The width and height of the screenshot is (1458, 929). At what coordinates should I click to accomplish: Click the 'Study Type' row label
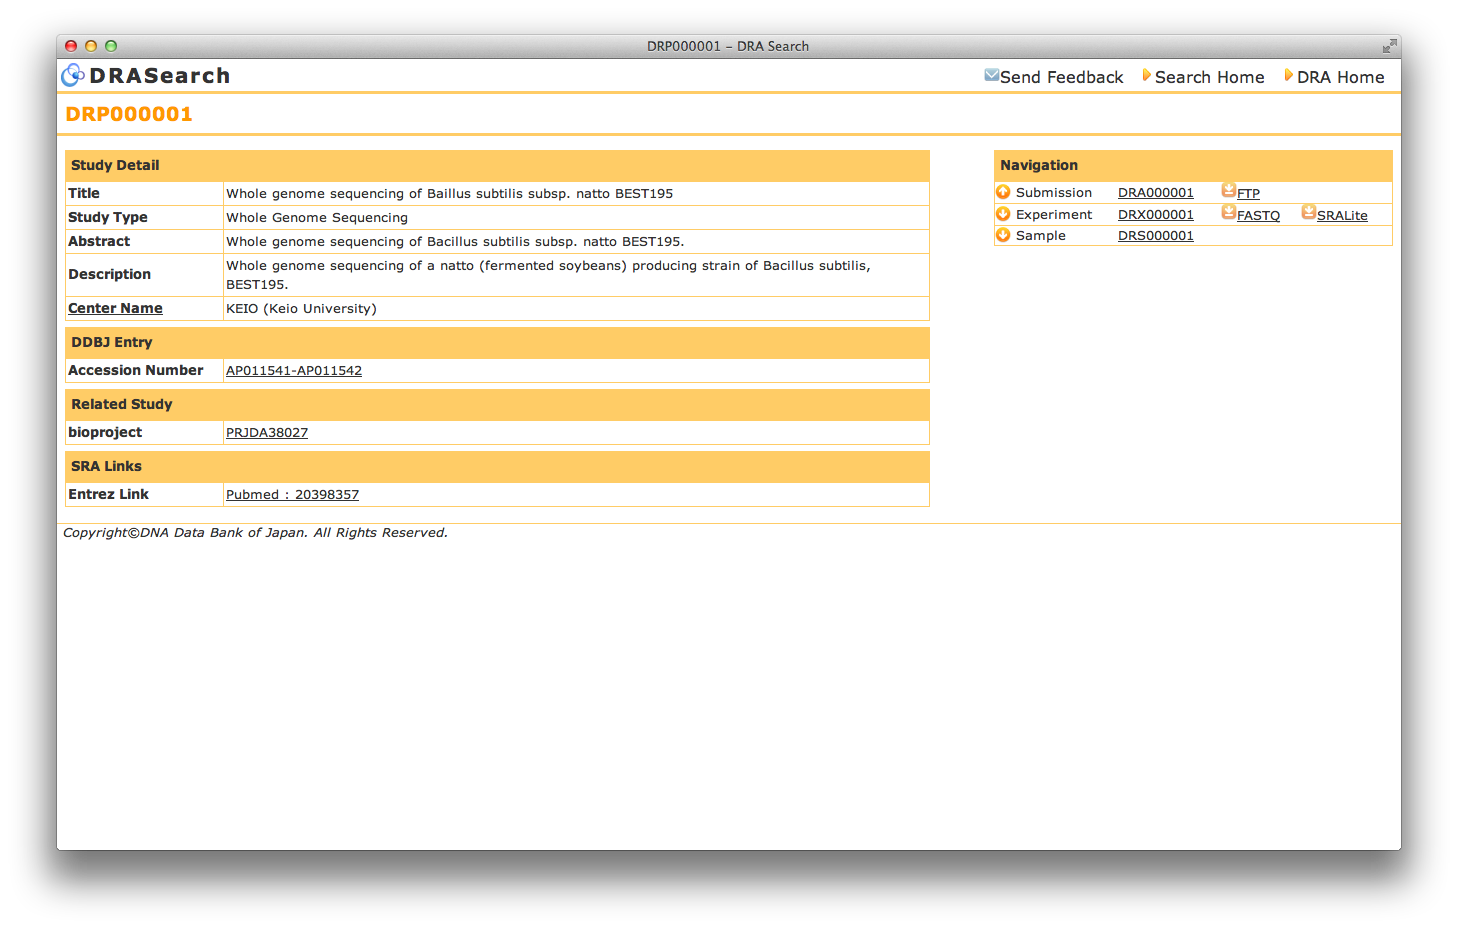point(108,217)
